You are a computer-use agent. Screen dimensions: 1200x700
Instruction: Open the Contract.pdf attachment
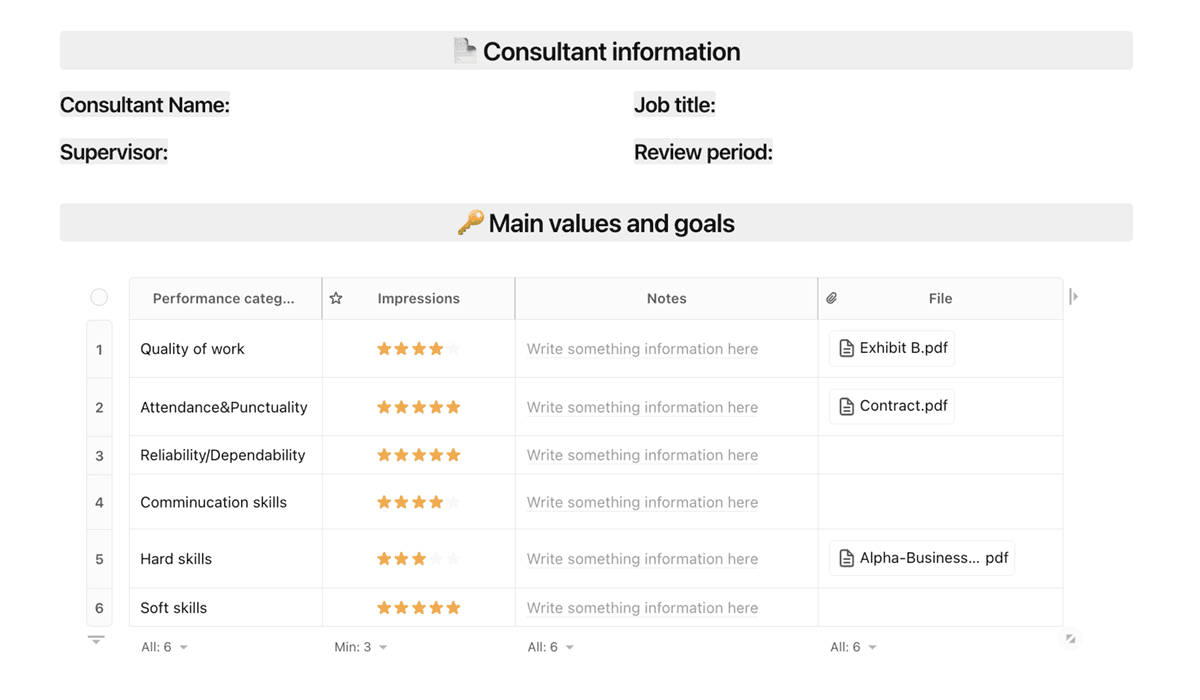click(x=891, y=406)
